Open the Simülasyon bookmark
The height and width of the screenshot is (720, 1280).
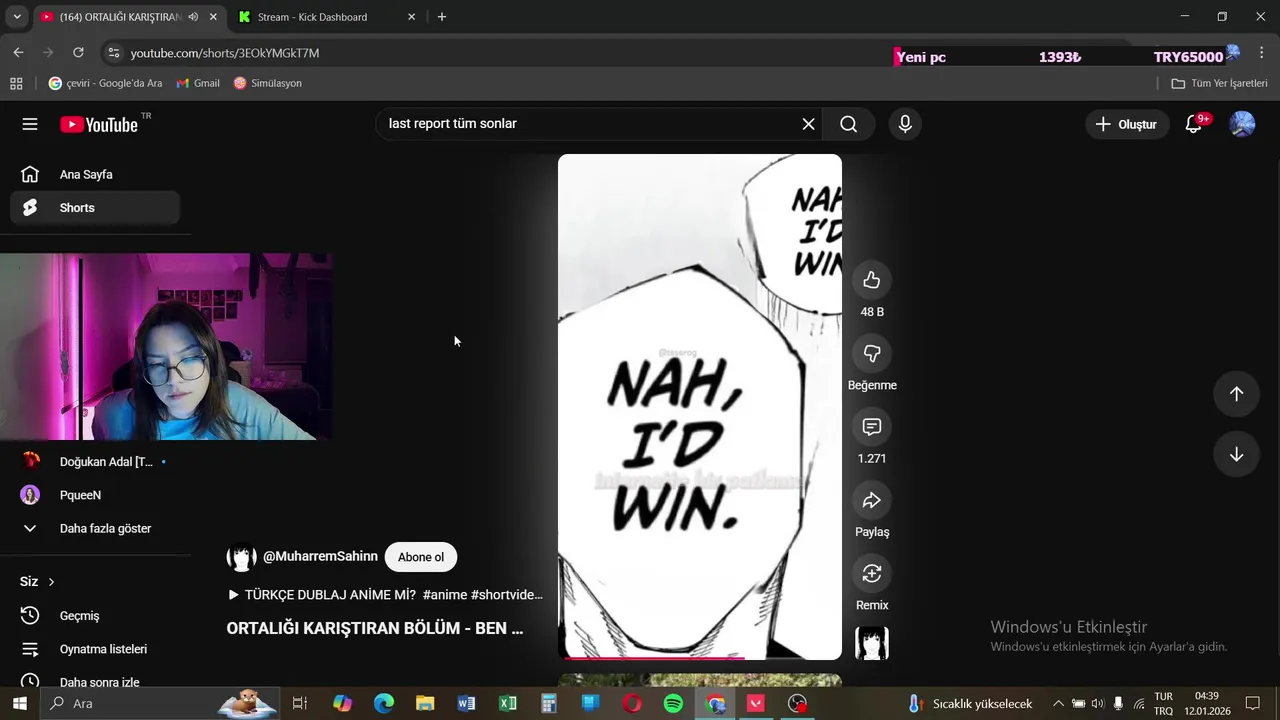point(267,83)
